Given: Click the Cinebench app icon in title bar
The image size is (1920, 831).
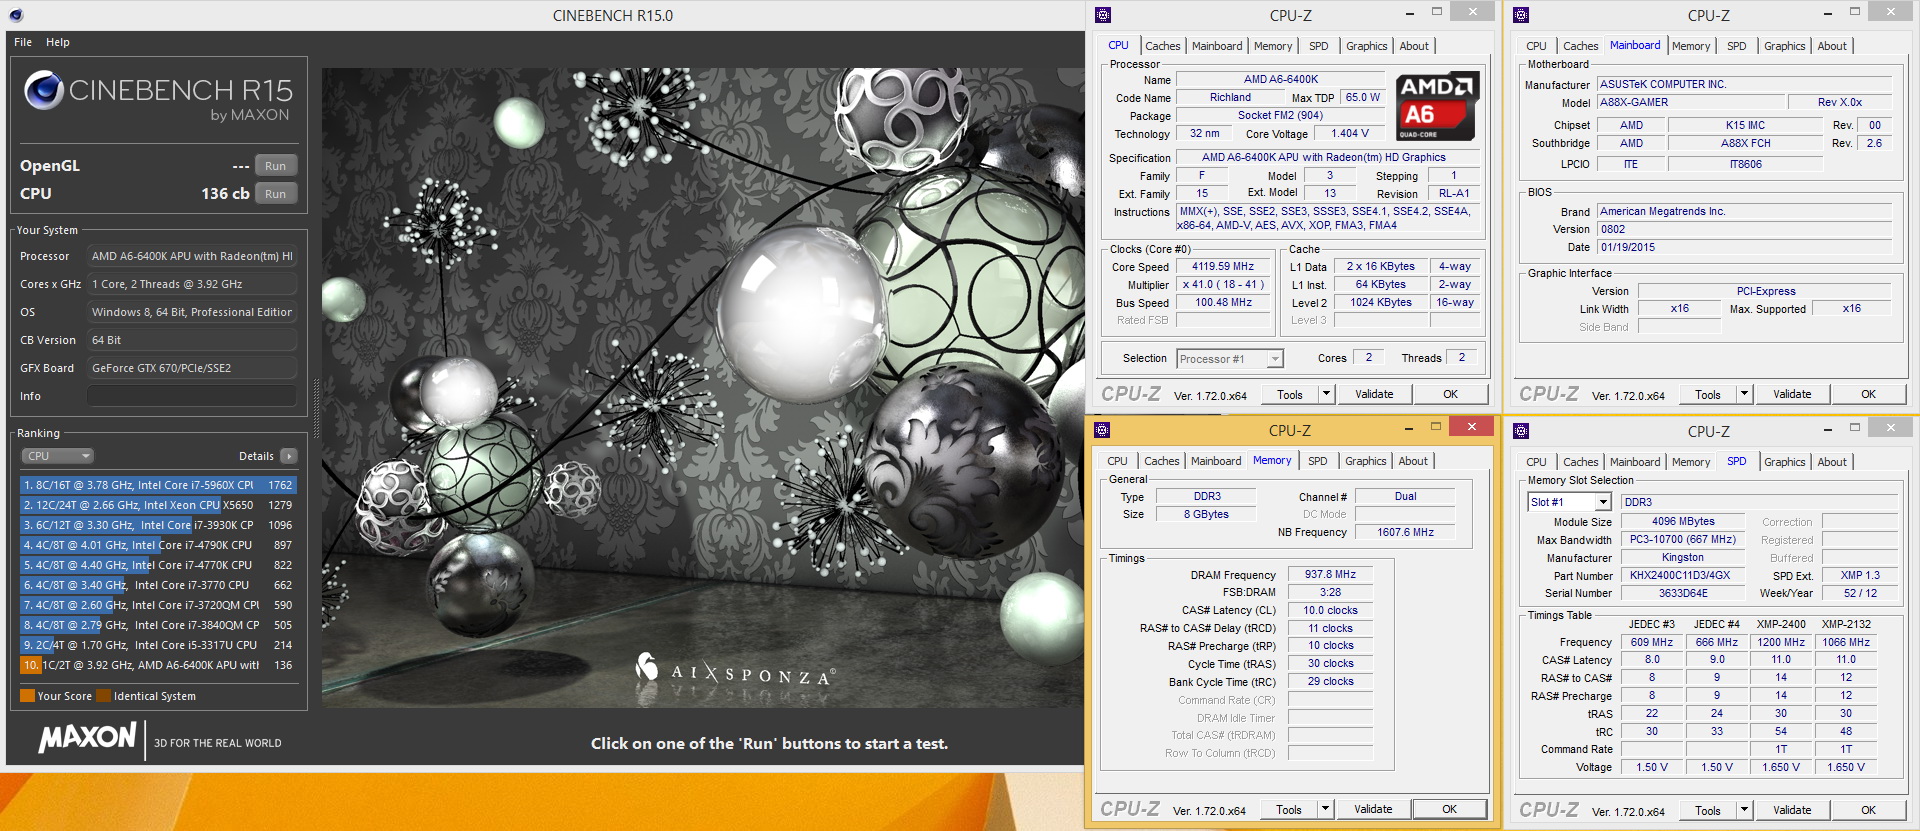Looking at the screenshot, I should [x=16, y=15].
